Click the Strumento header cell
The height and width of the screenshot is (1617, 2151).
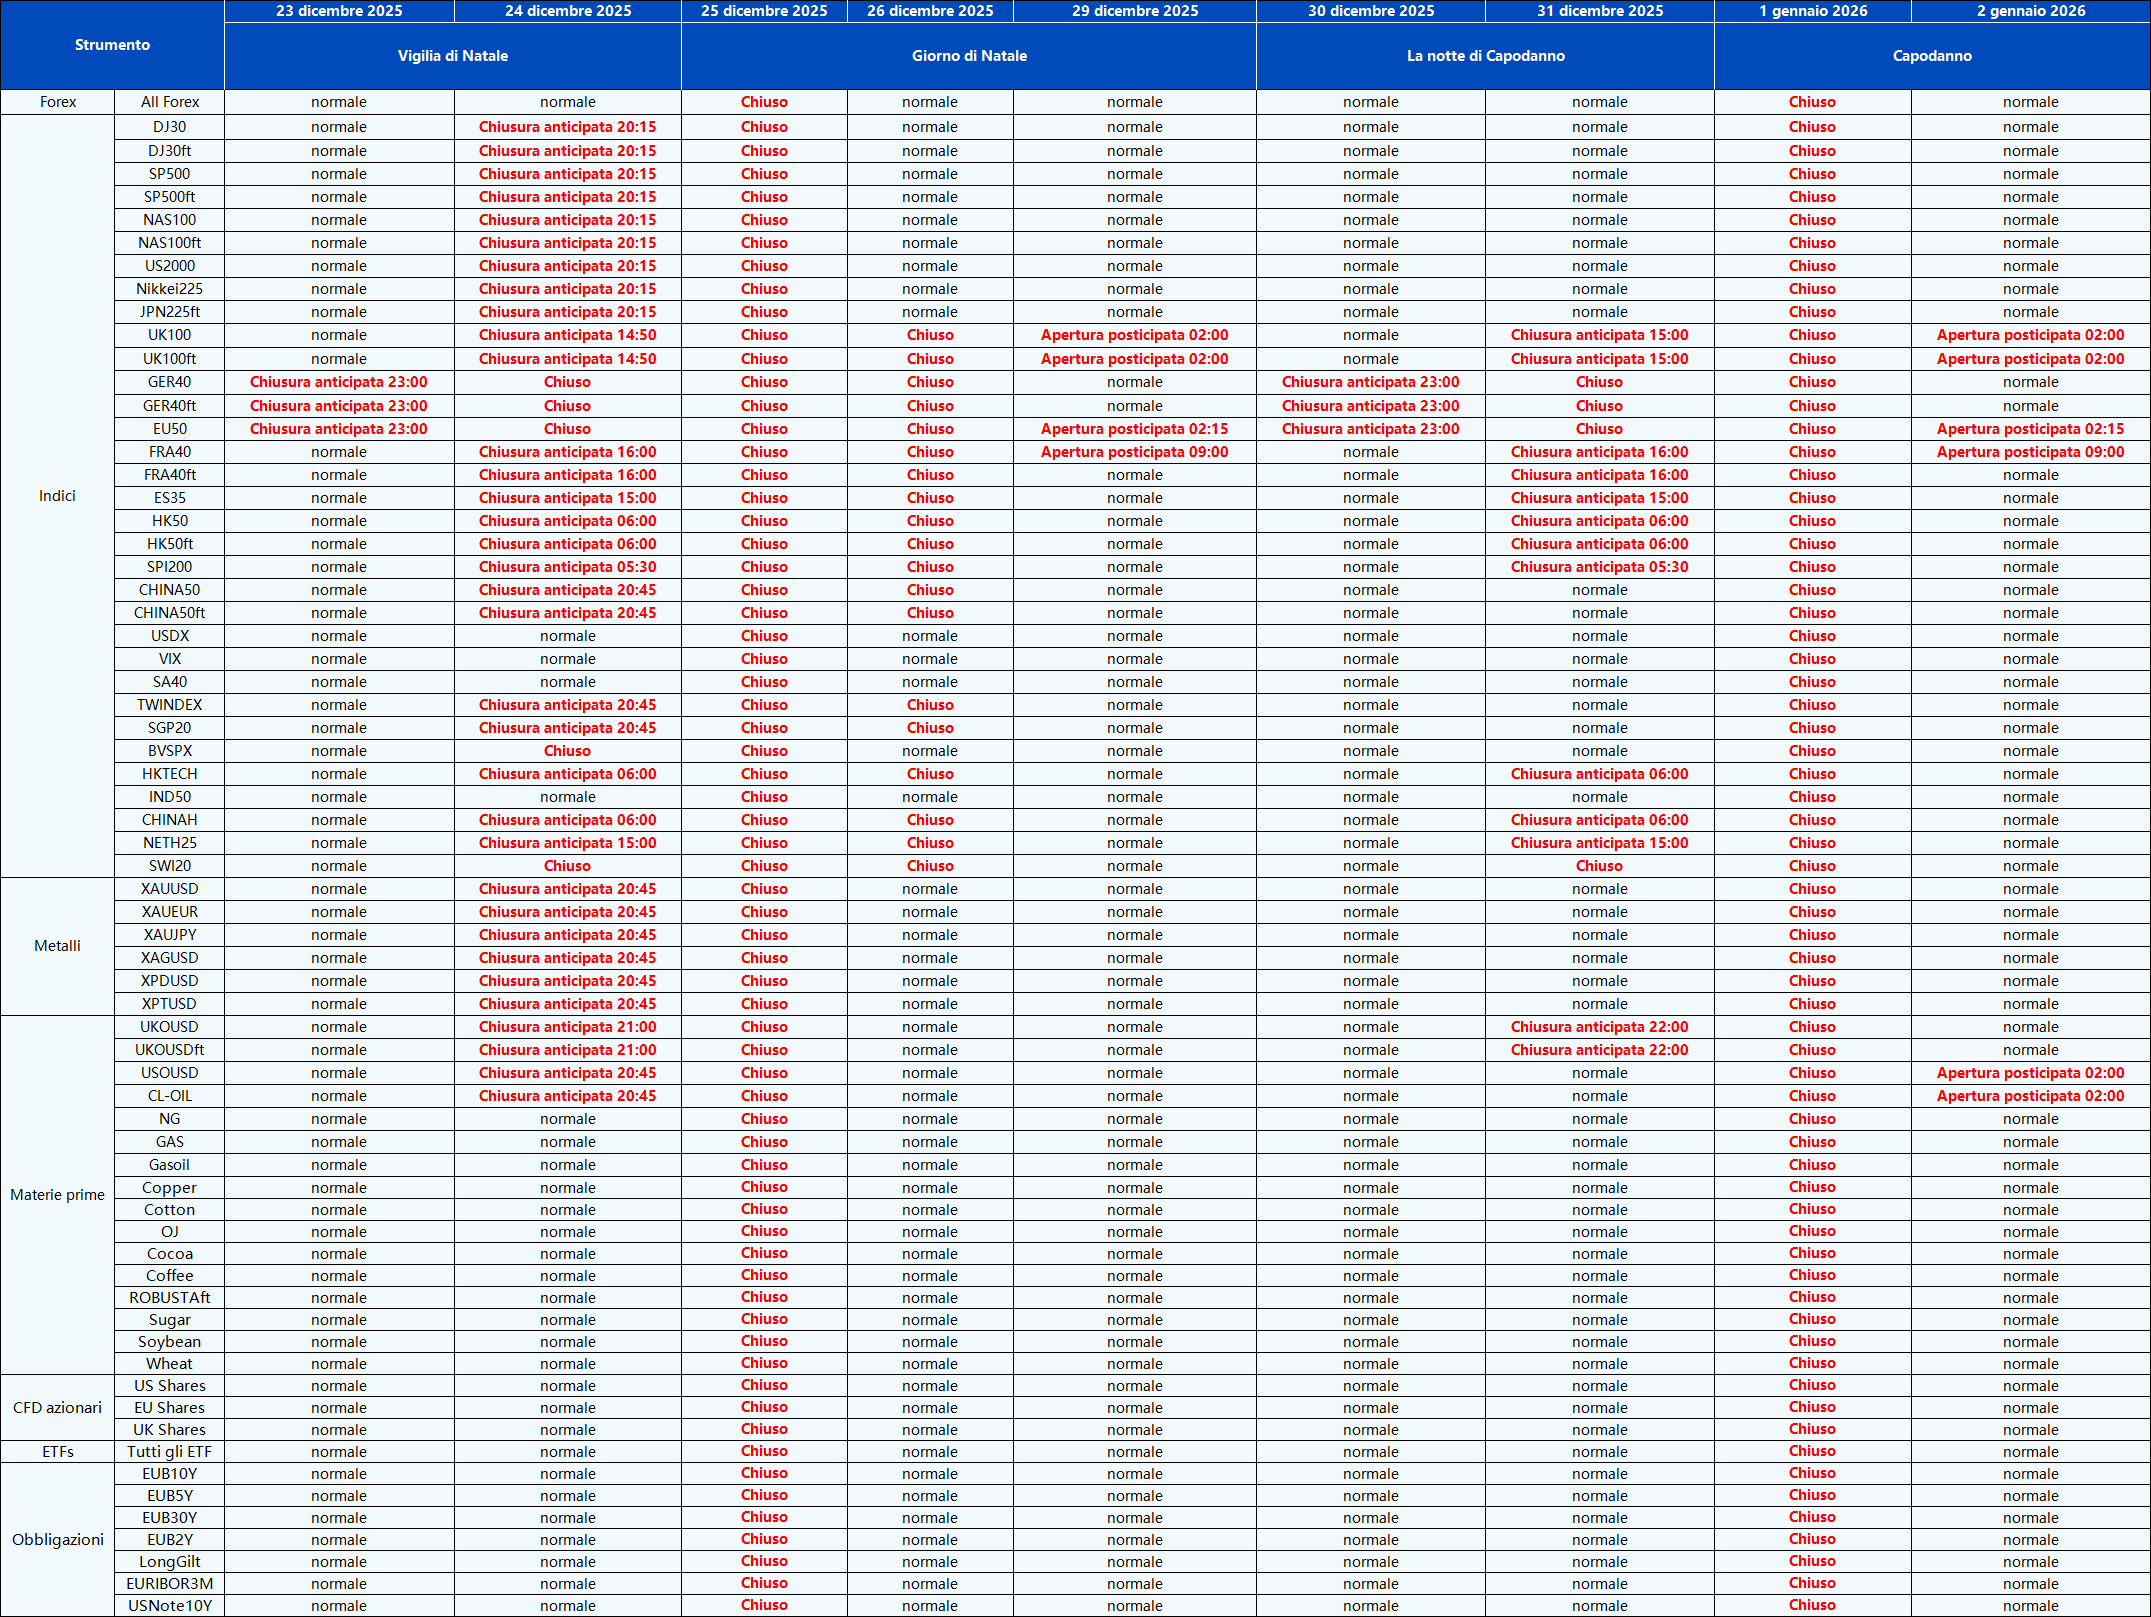pos(112,45)
